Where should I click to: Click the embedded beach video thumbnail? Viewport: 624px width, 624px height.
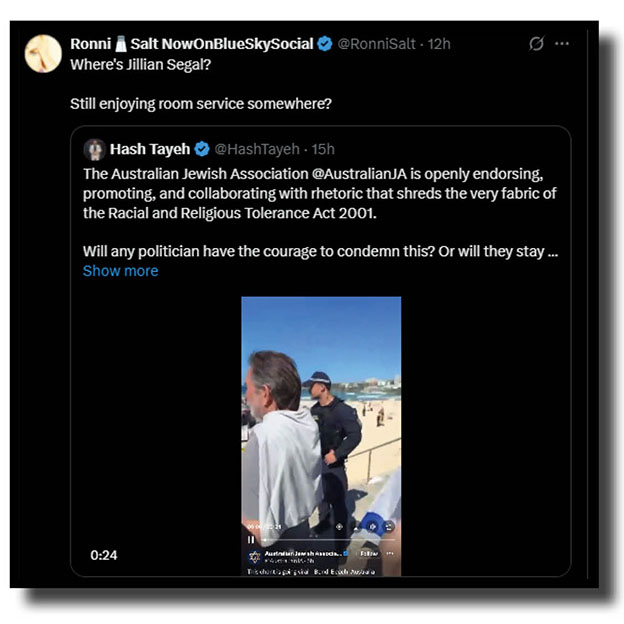(x=320, y=420)
